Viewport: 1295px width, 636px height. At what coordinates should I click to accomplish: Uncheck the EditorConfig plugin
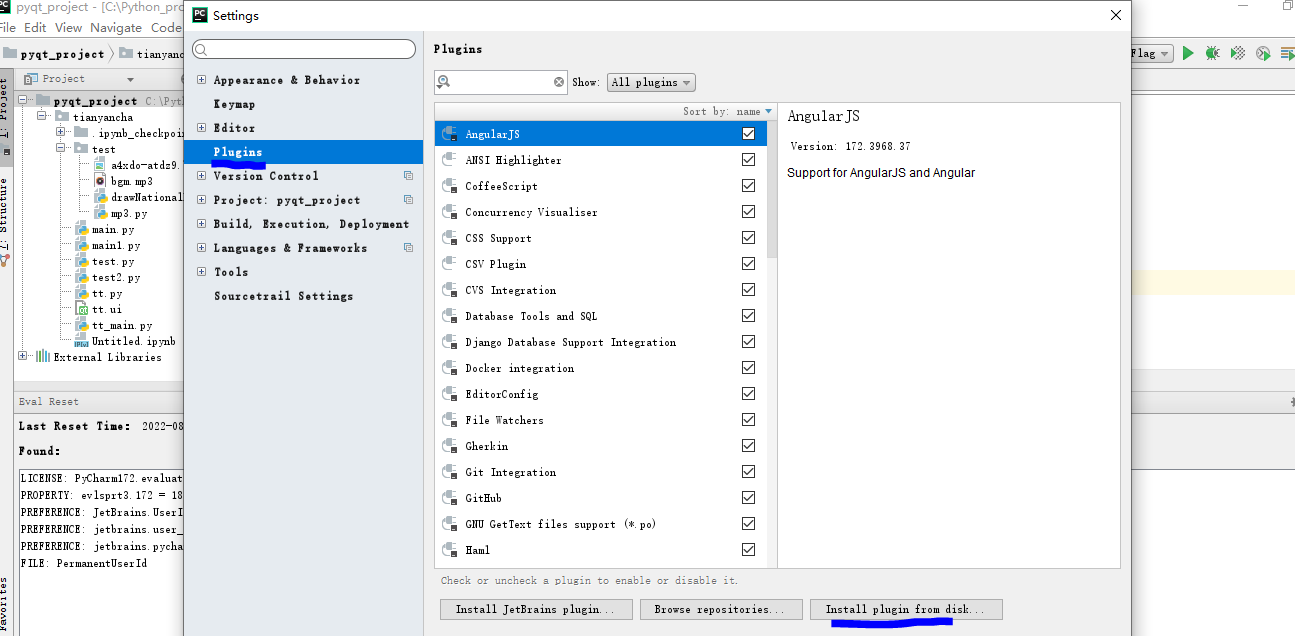(748, 393)
